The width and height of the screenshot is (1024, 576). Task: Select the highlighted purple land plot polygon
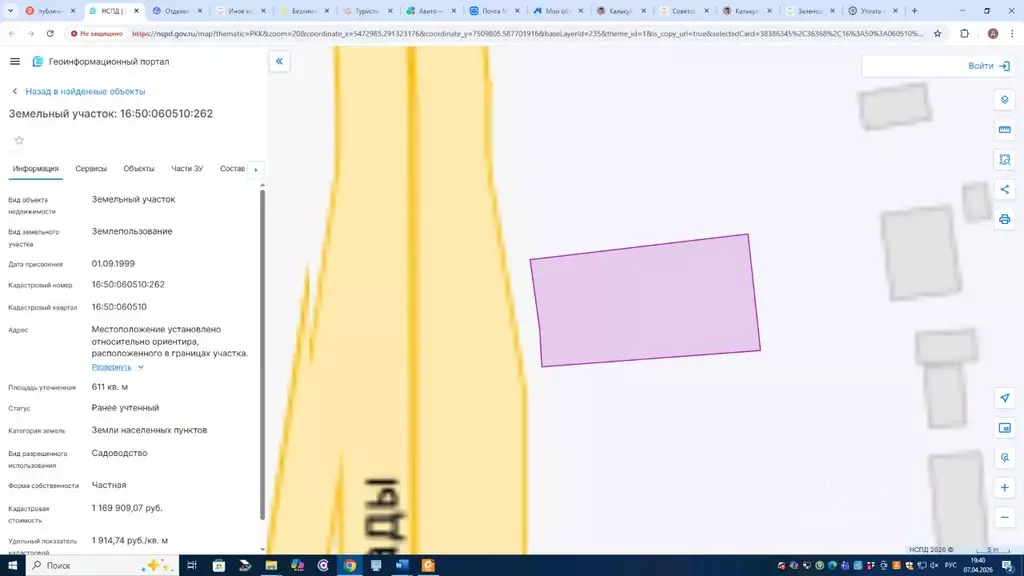[x=645, y=300]
